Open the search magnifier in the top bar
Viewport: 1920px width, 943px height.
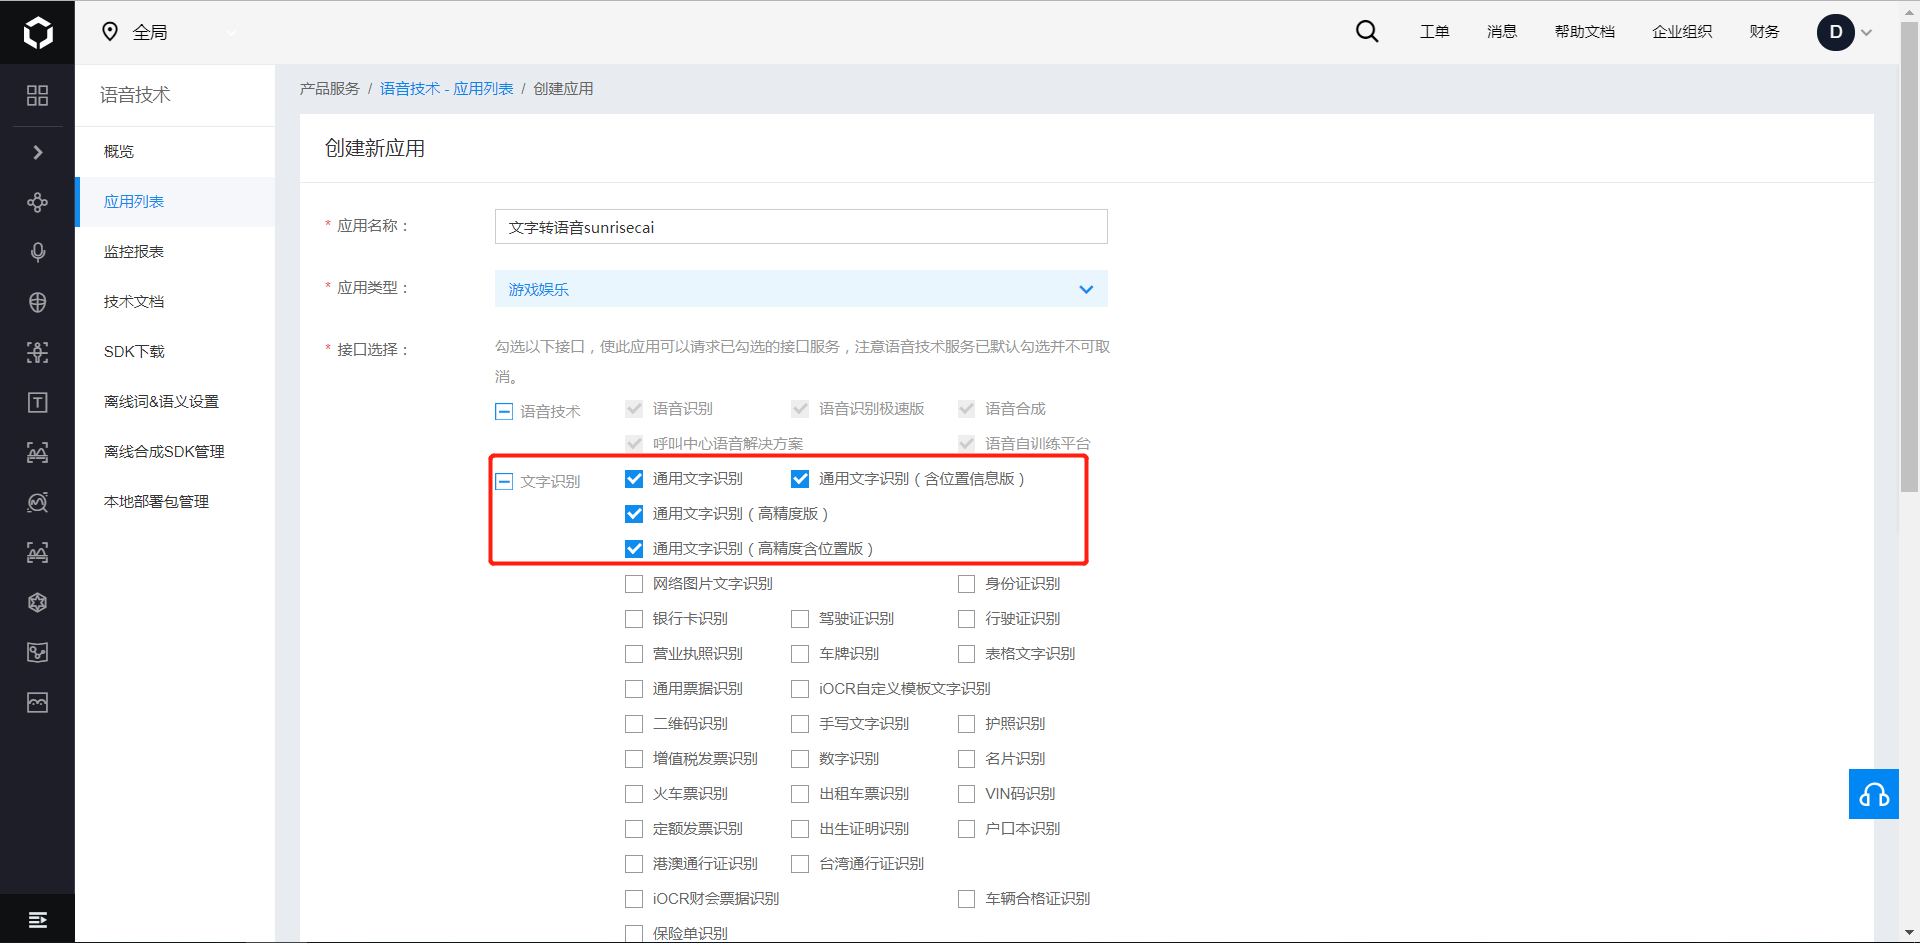pyautogui.click(x=1366, y=32)
